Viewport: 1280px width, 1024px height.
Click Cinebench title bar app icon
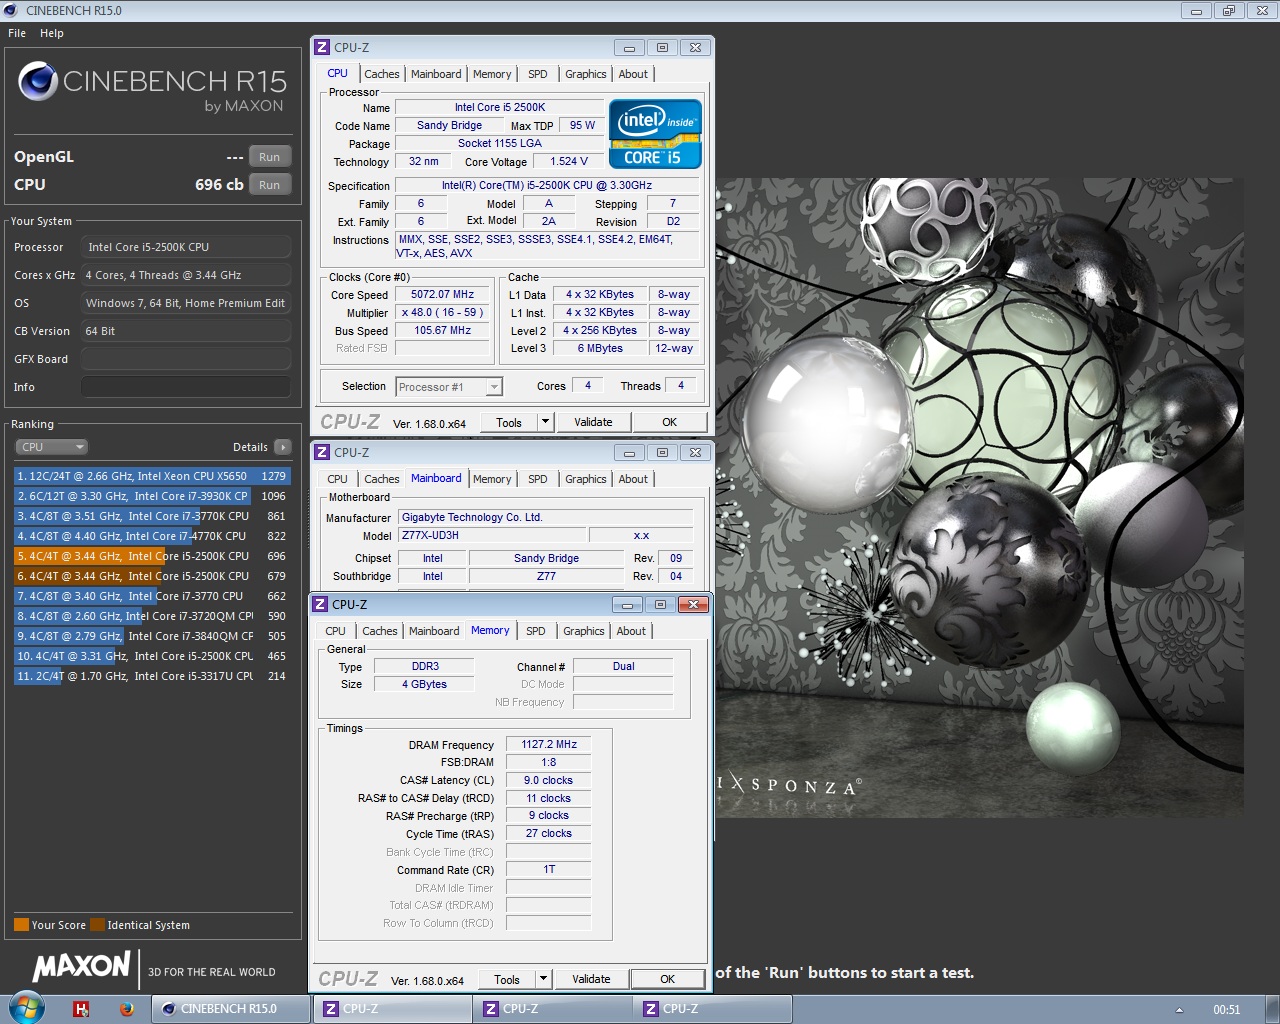coord(11,10)
